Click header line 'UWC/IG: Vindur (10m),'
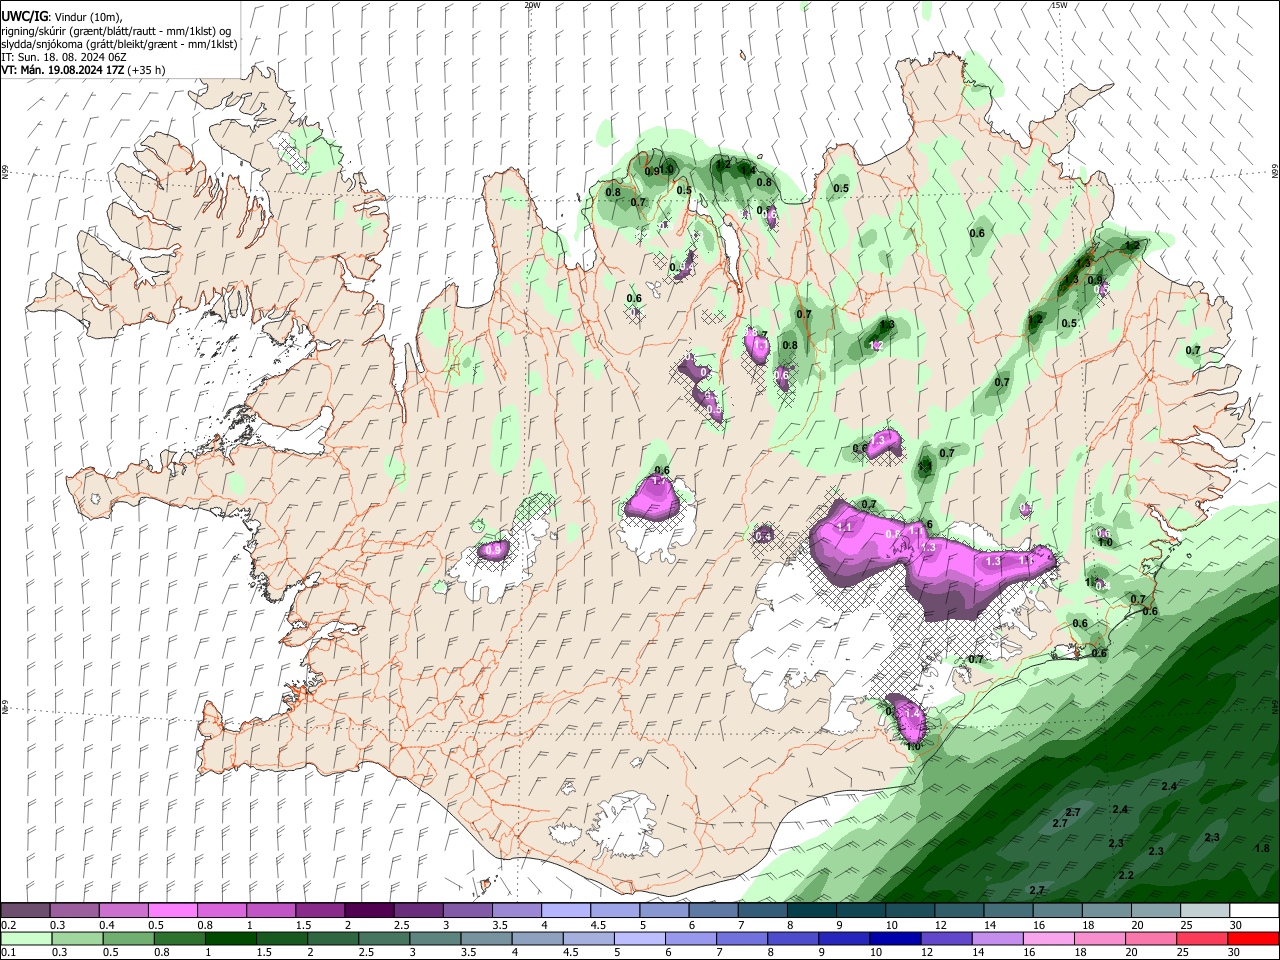 [62, 17]
